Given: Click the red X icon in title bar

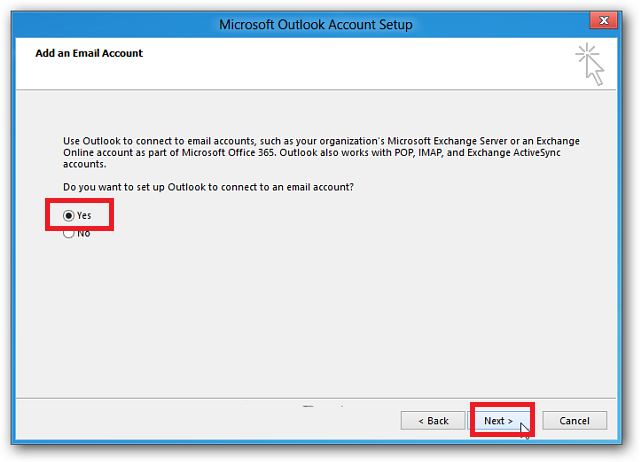Looking at the screenshot, I should click(604, 20).
